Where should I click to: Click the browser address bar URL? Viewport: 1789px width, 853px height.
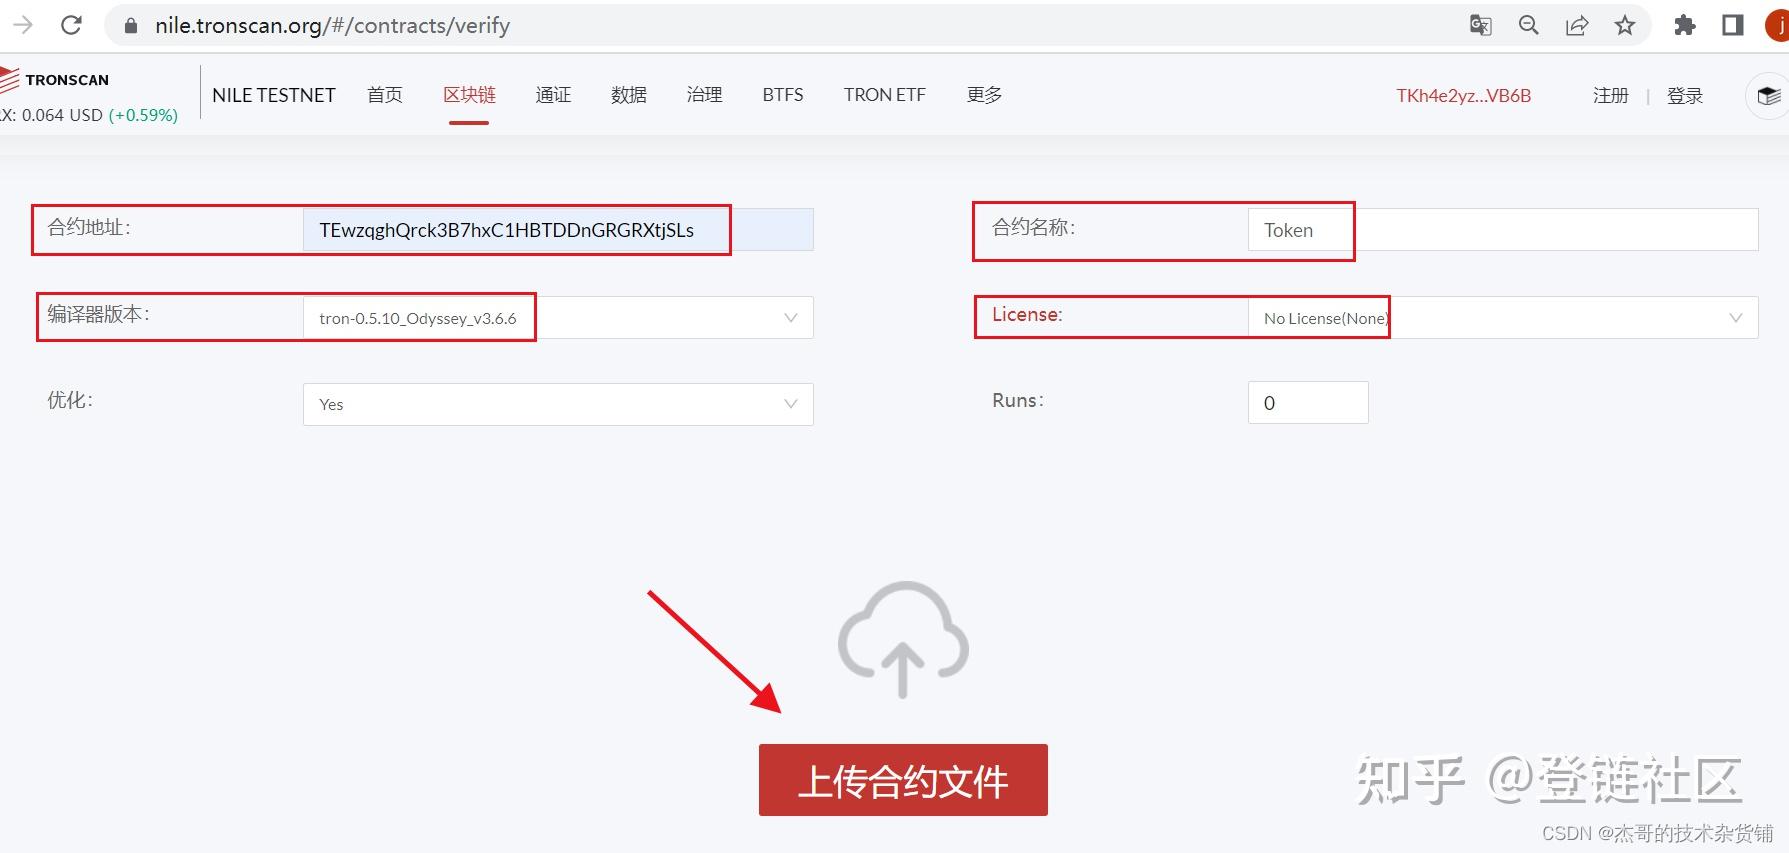332,26
